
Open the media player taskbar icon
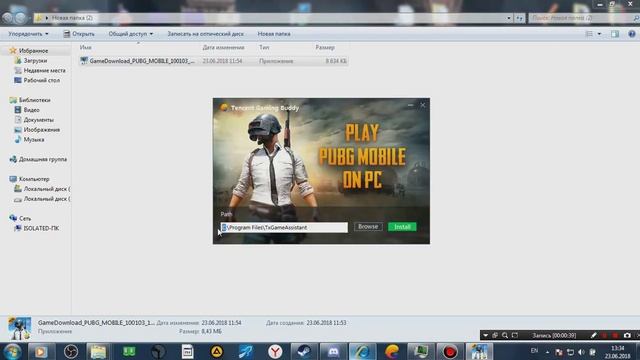40,351
